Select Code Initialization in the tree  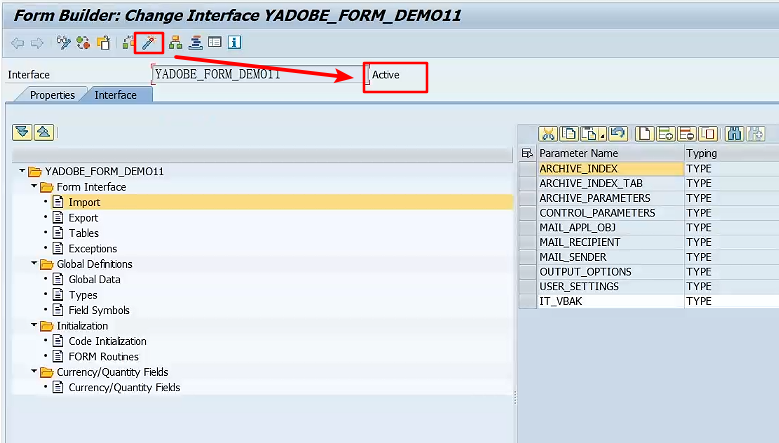(107, 341)
